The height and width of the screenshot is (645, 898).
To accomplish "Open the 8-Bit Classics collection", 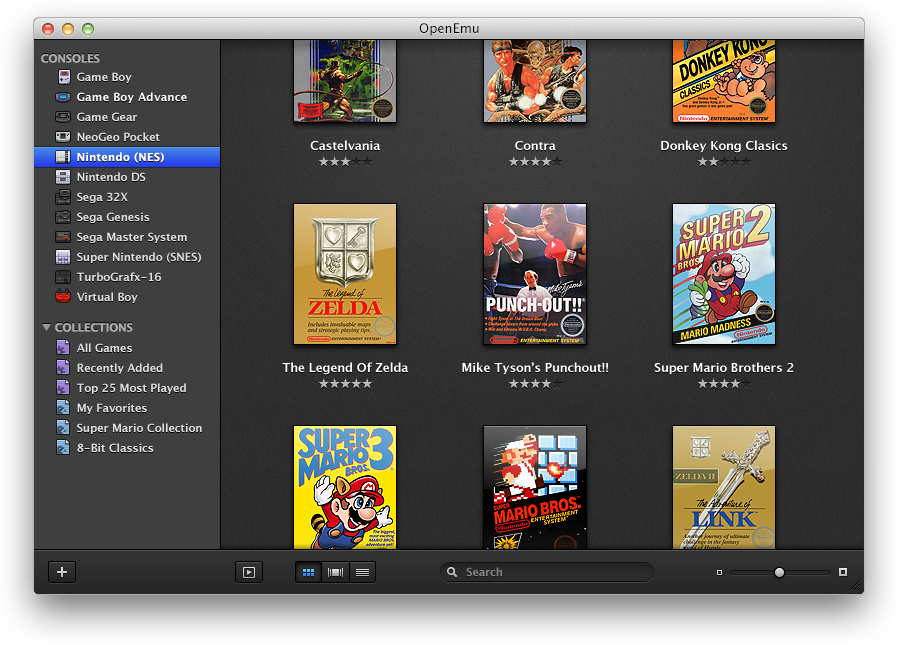I will pos(127,448).
